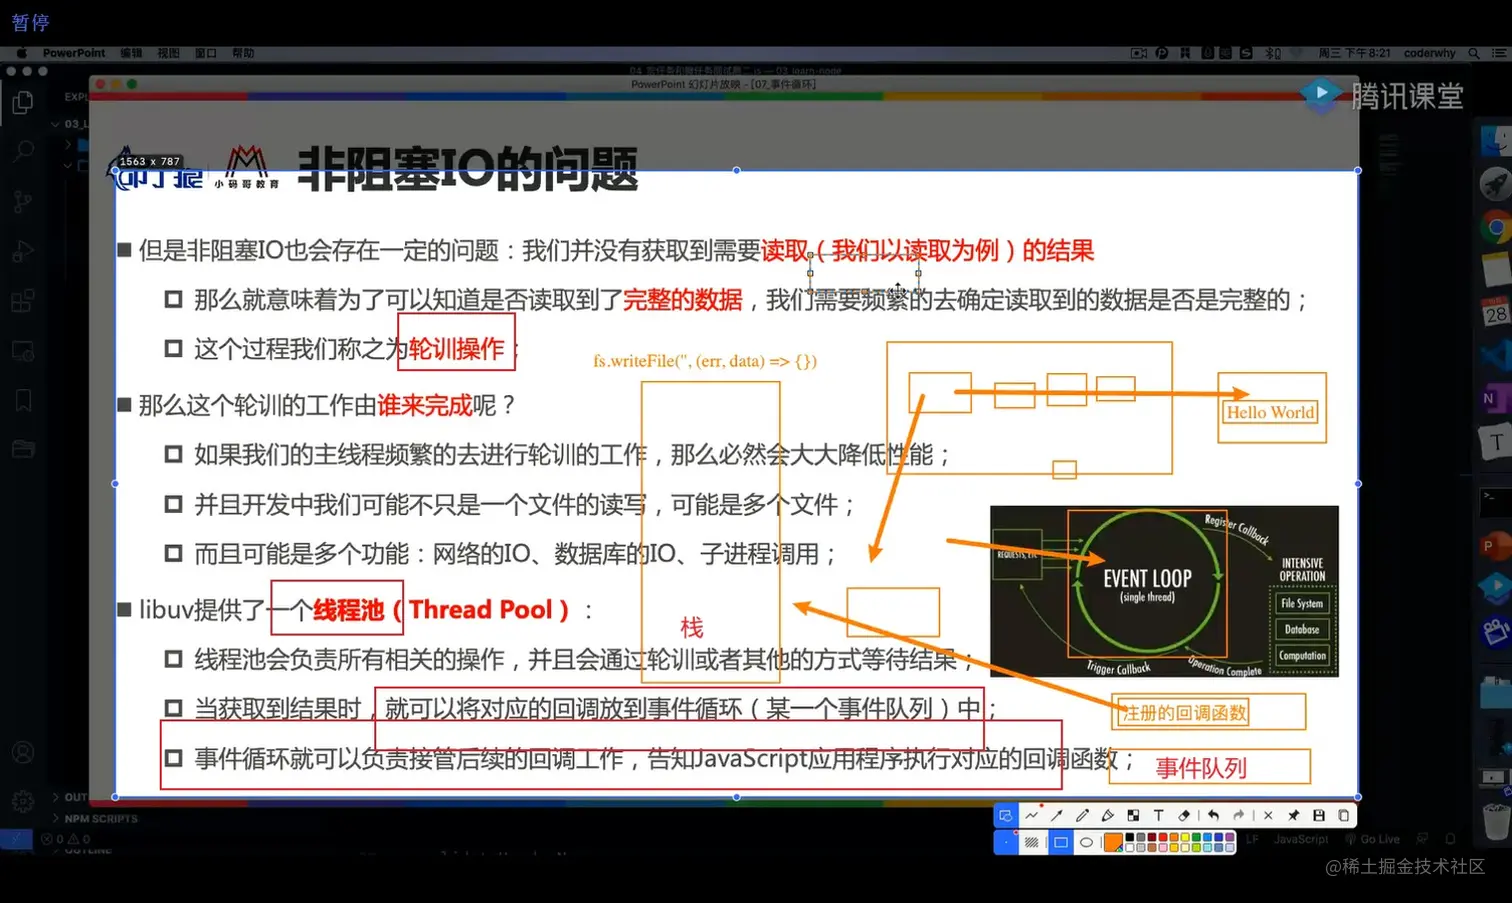
Task: Toggle the hatched fill style
Action: pyautogui.click(x=1032, y=842)
